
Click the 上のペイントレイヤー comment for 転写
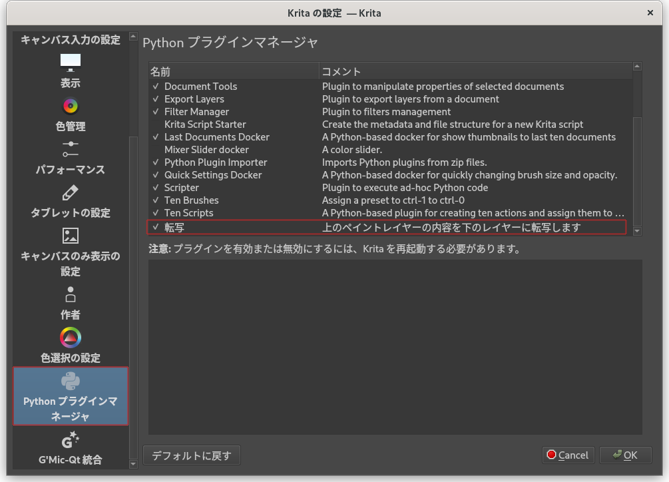tap(451, 228)
